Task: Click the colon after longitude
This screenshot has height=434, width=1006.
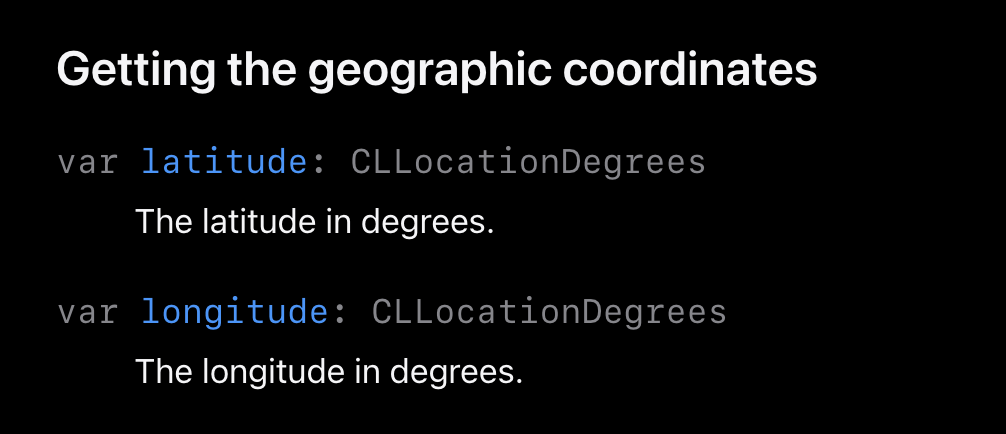Action: coord(339,315)
